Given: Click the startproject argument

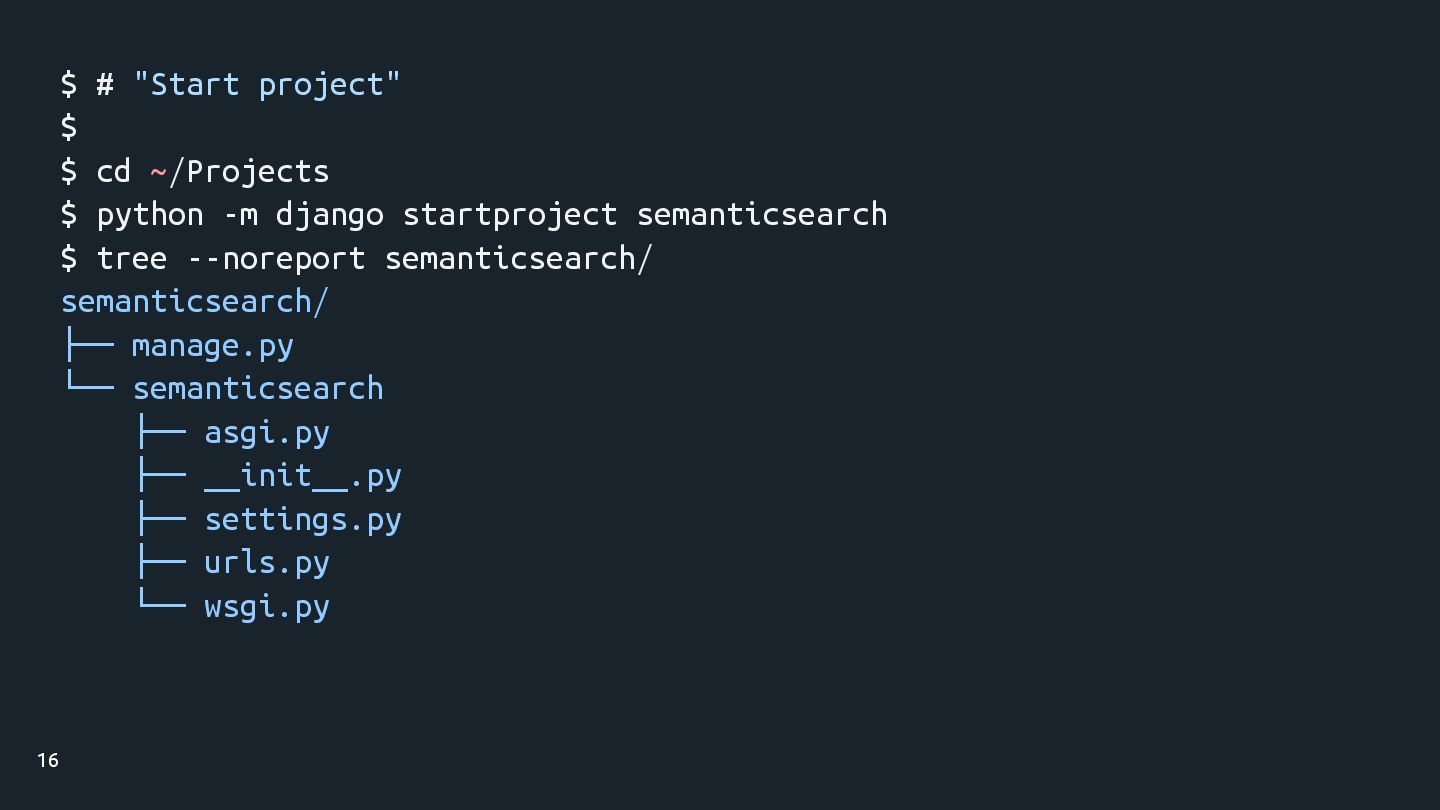Looking at the screenshot, I should click(x=510, y=214).
